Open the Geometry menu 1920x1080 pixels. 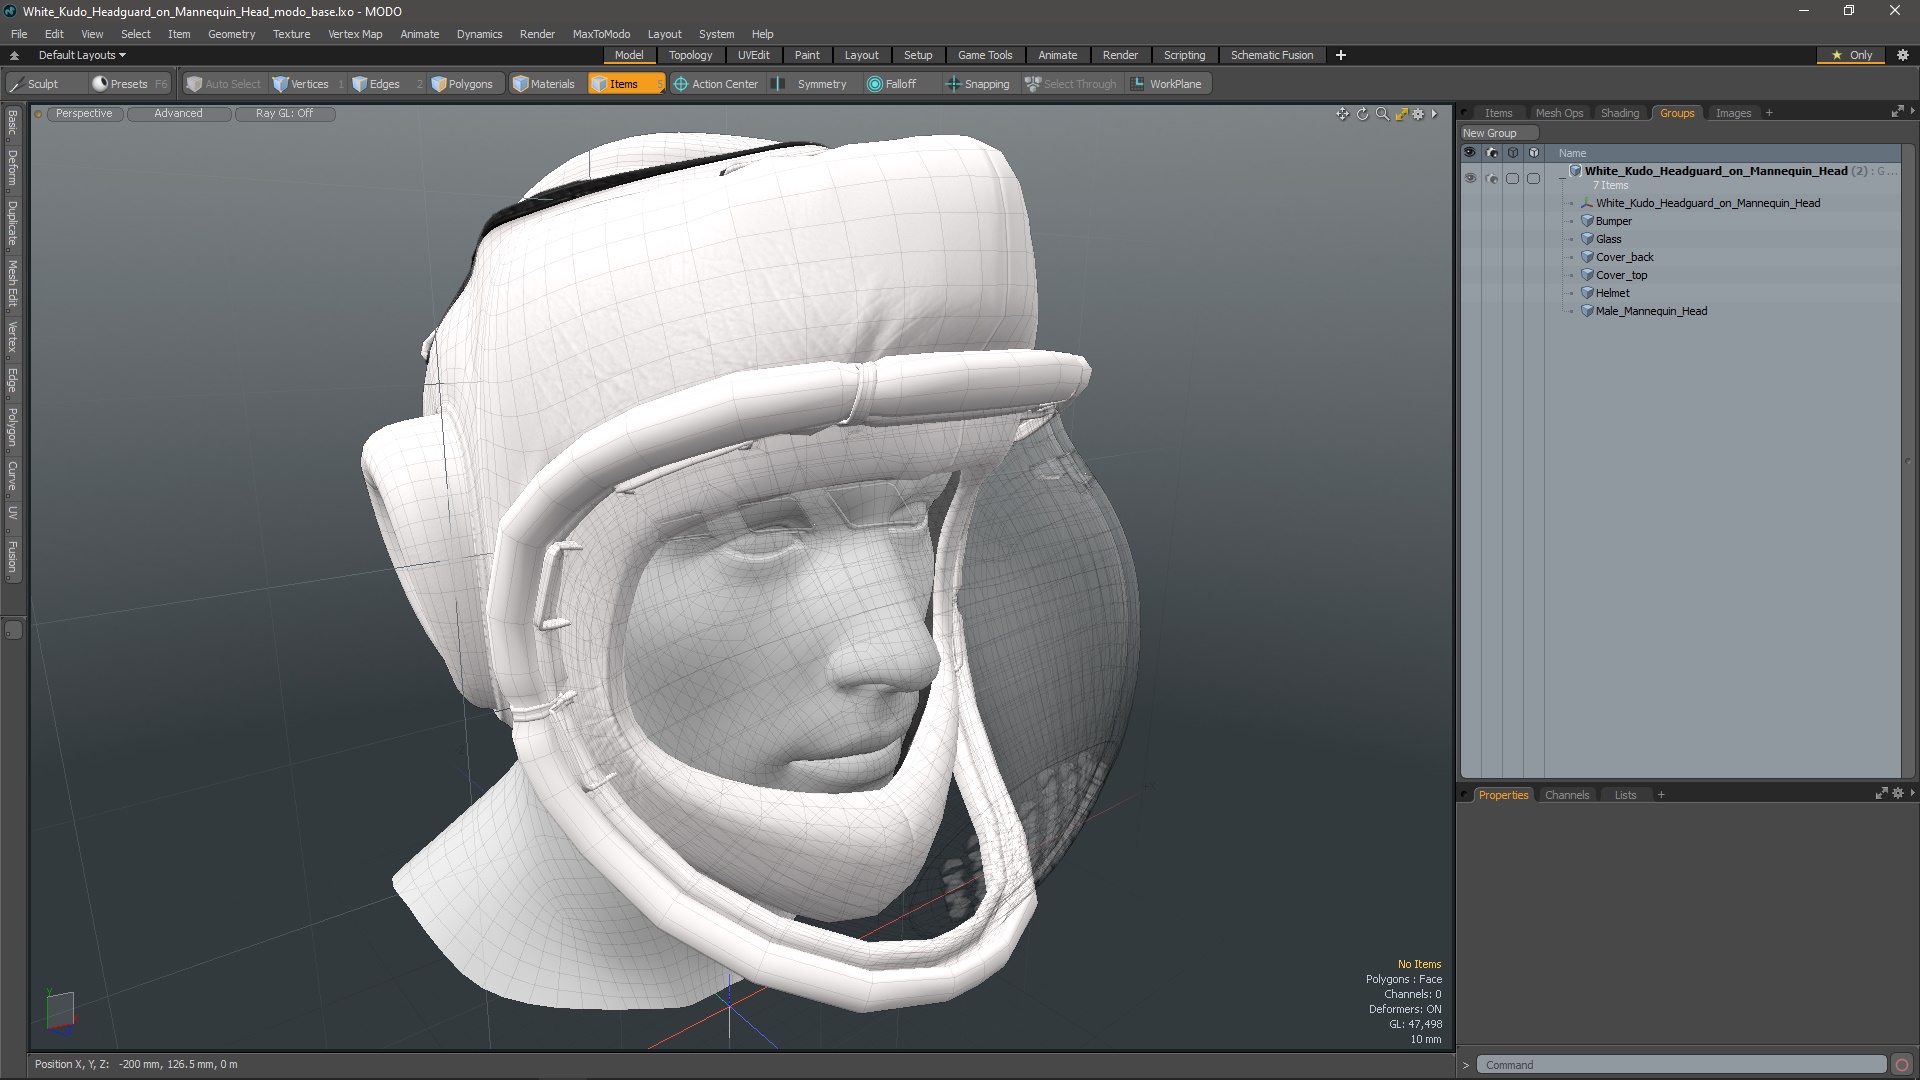pos(231,34)
